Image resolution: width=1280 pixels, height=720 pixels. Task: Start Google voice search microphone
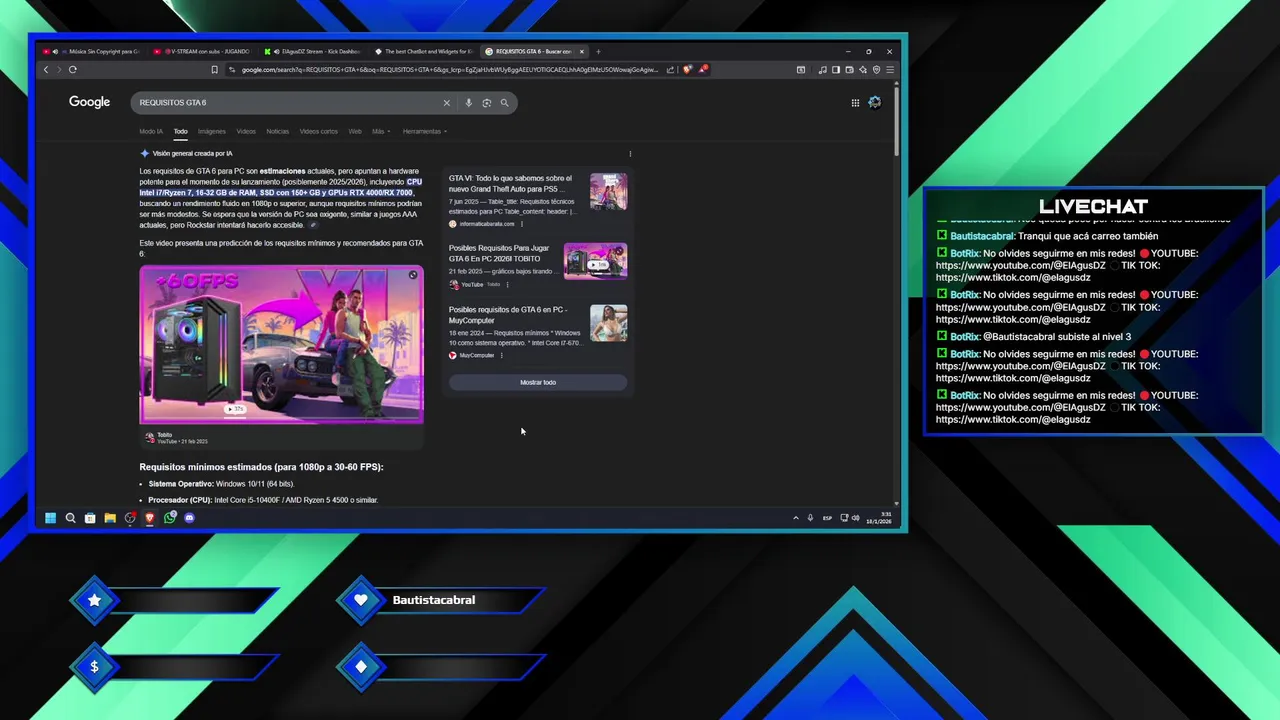click(468, 103)
